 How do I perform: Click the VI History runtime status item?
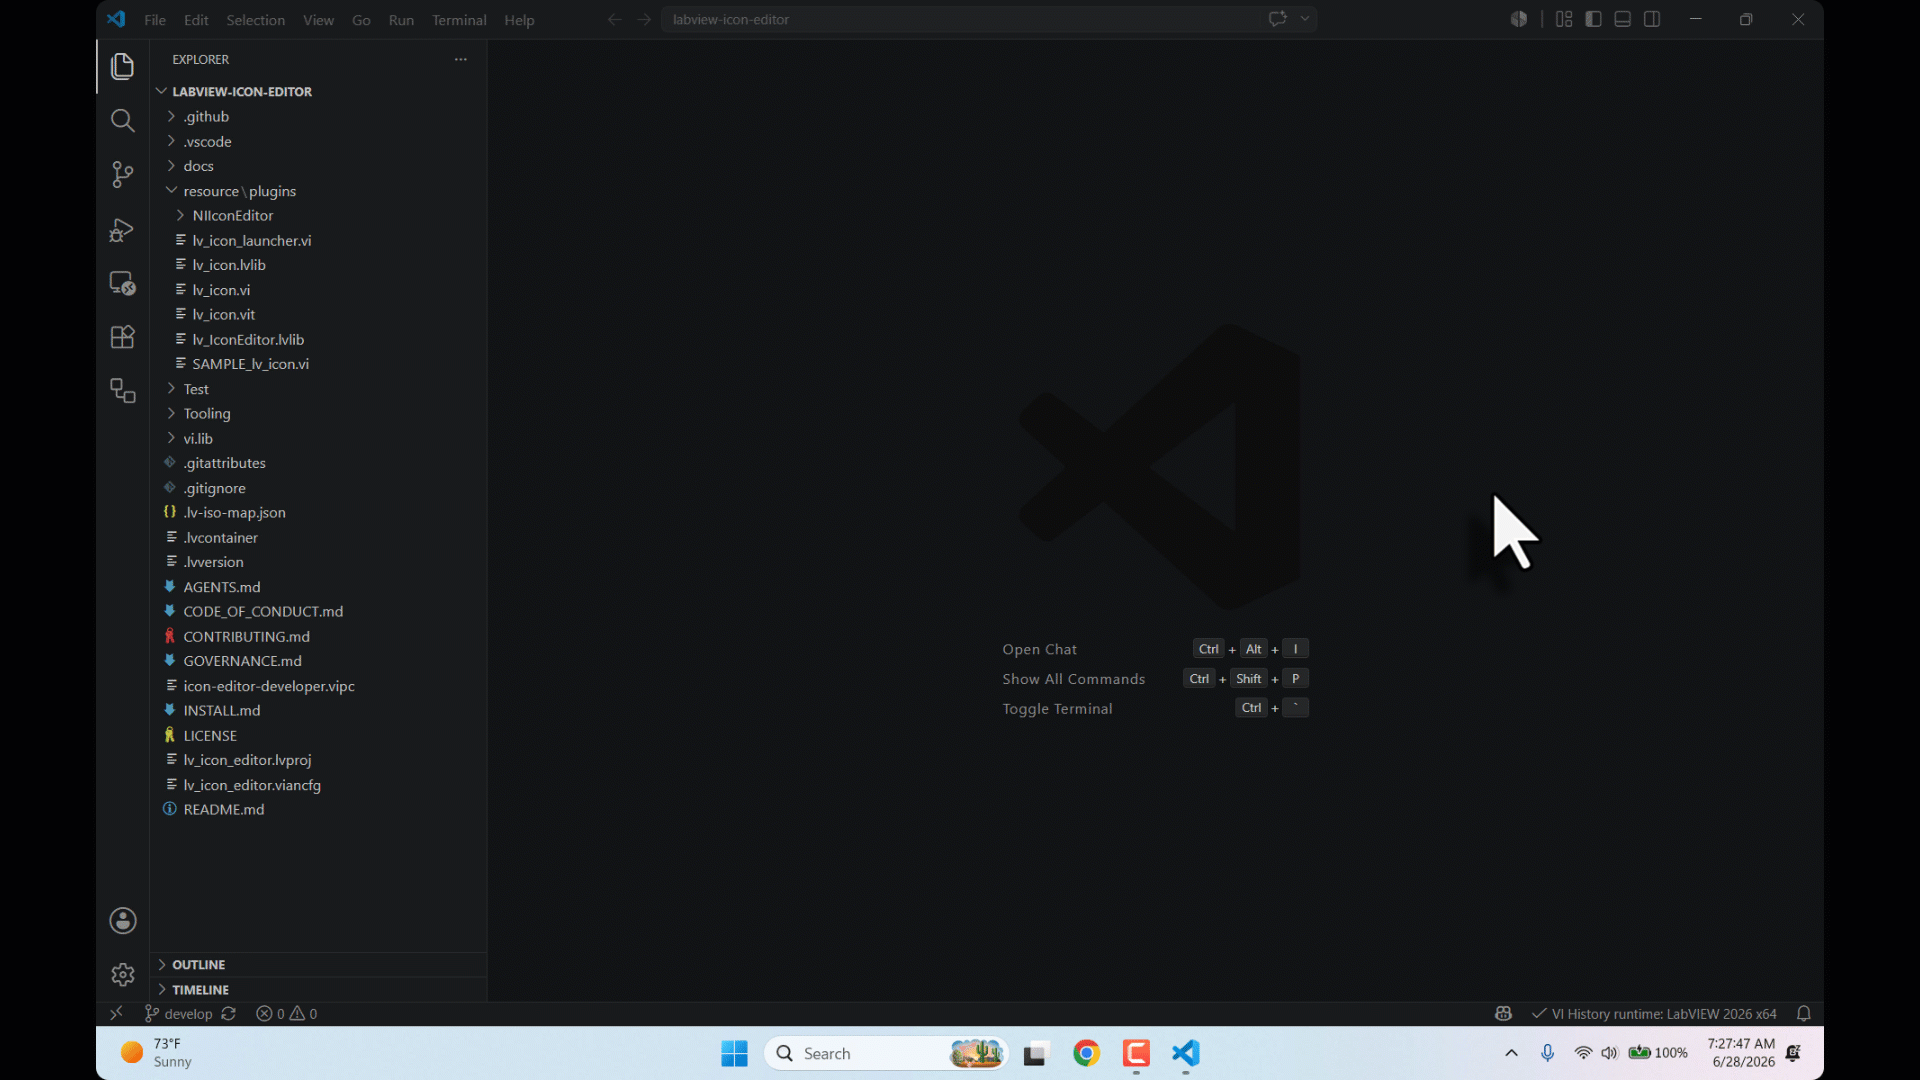click(1654, 1013)
